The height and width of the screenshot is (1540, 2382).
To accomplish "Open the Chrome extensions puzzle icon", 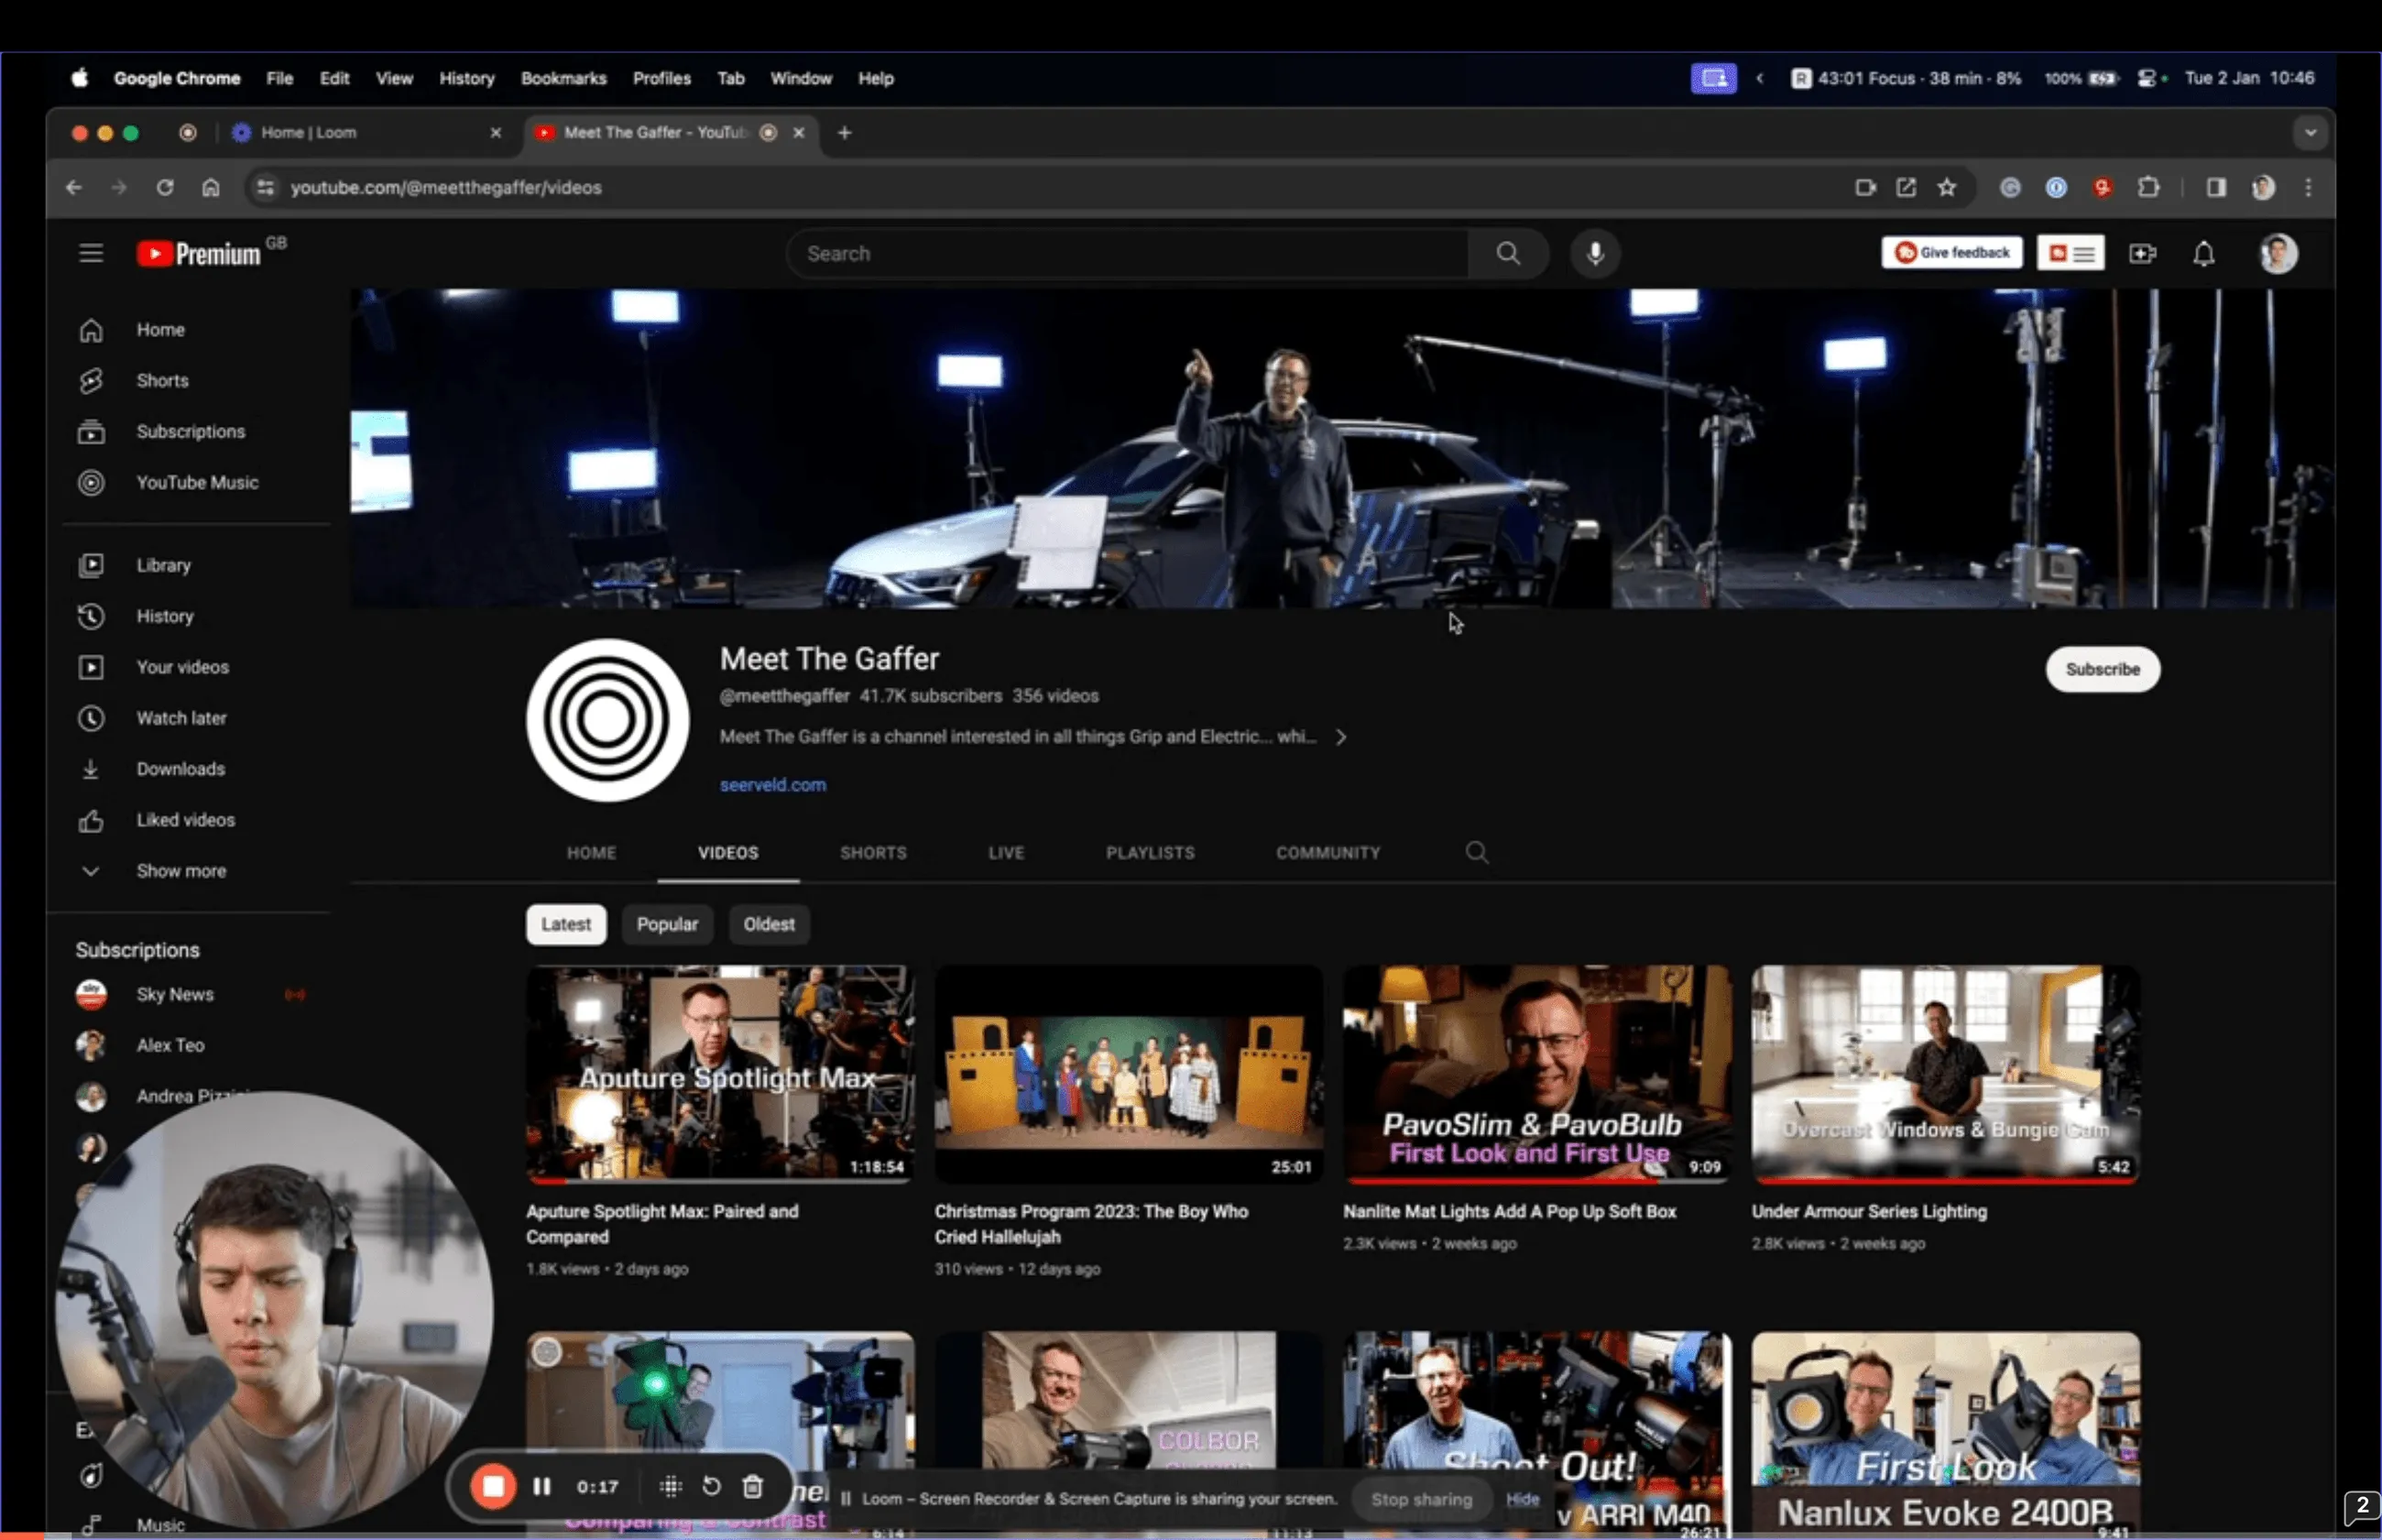I will 2148,188.
